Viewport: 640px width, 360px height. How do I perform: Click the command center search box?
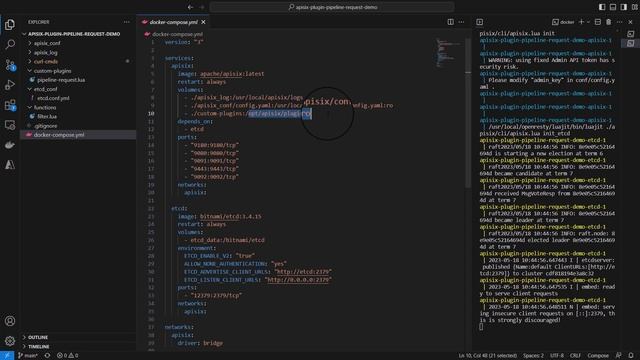coord(332,7)
